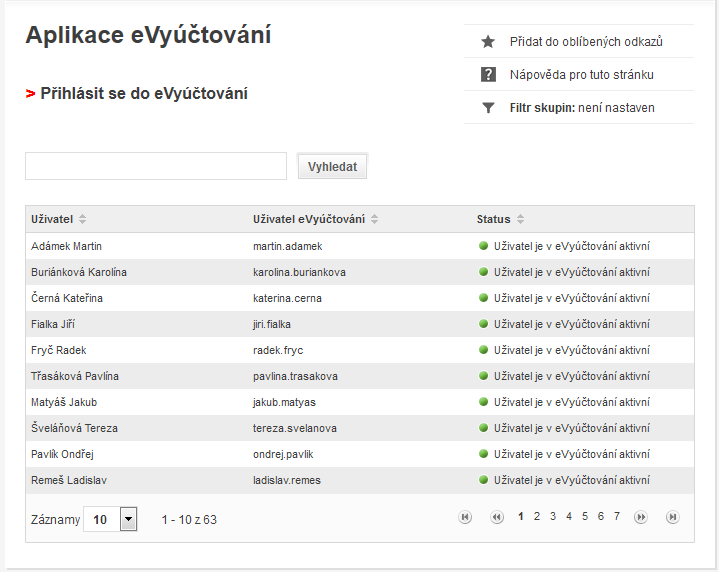This screenshot has height=572, width=719.
Task: Go to next page of records
Action: [x=641, y=517]
